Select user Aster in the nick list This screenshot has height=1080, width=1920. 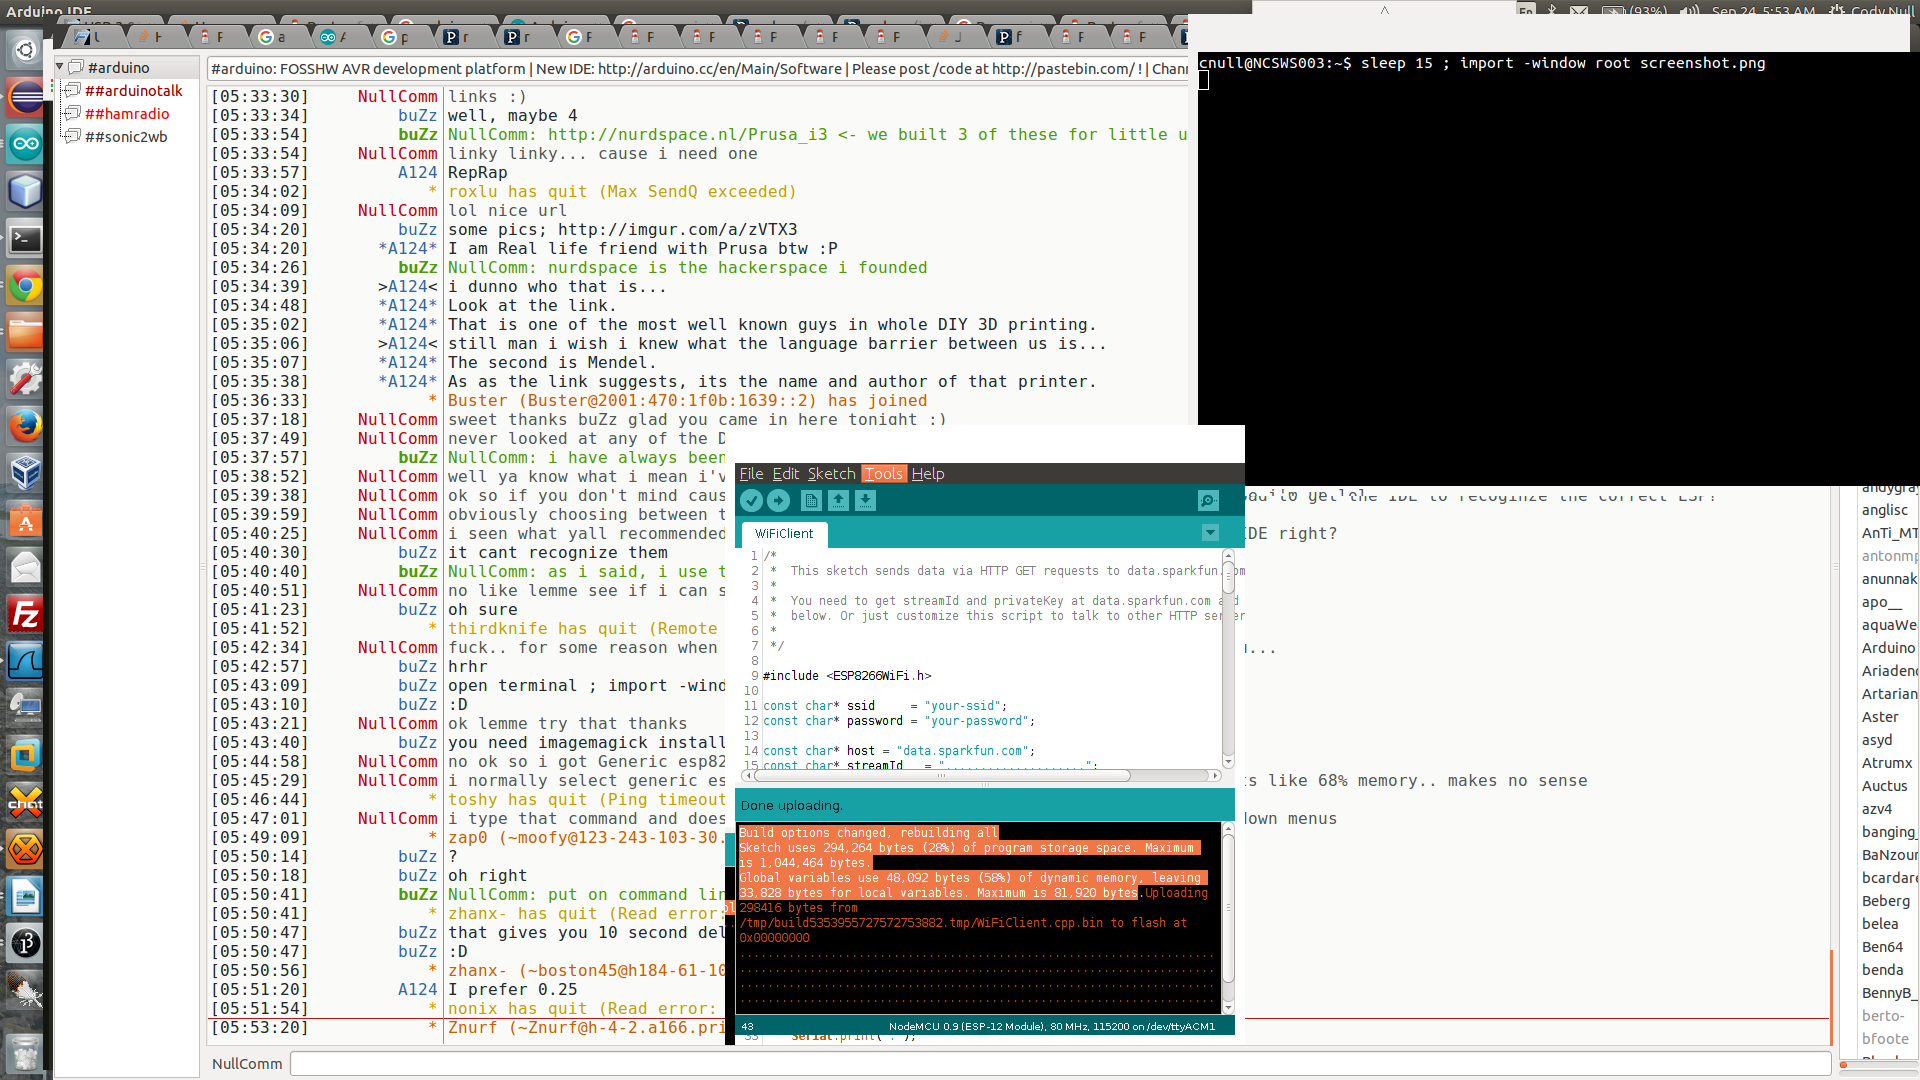(x=1879, y=717)
